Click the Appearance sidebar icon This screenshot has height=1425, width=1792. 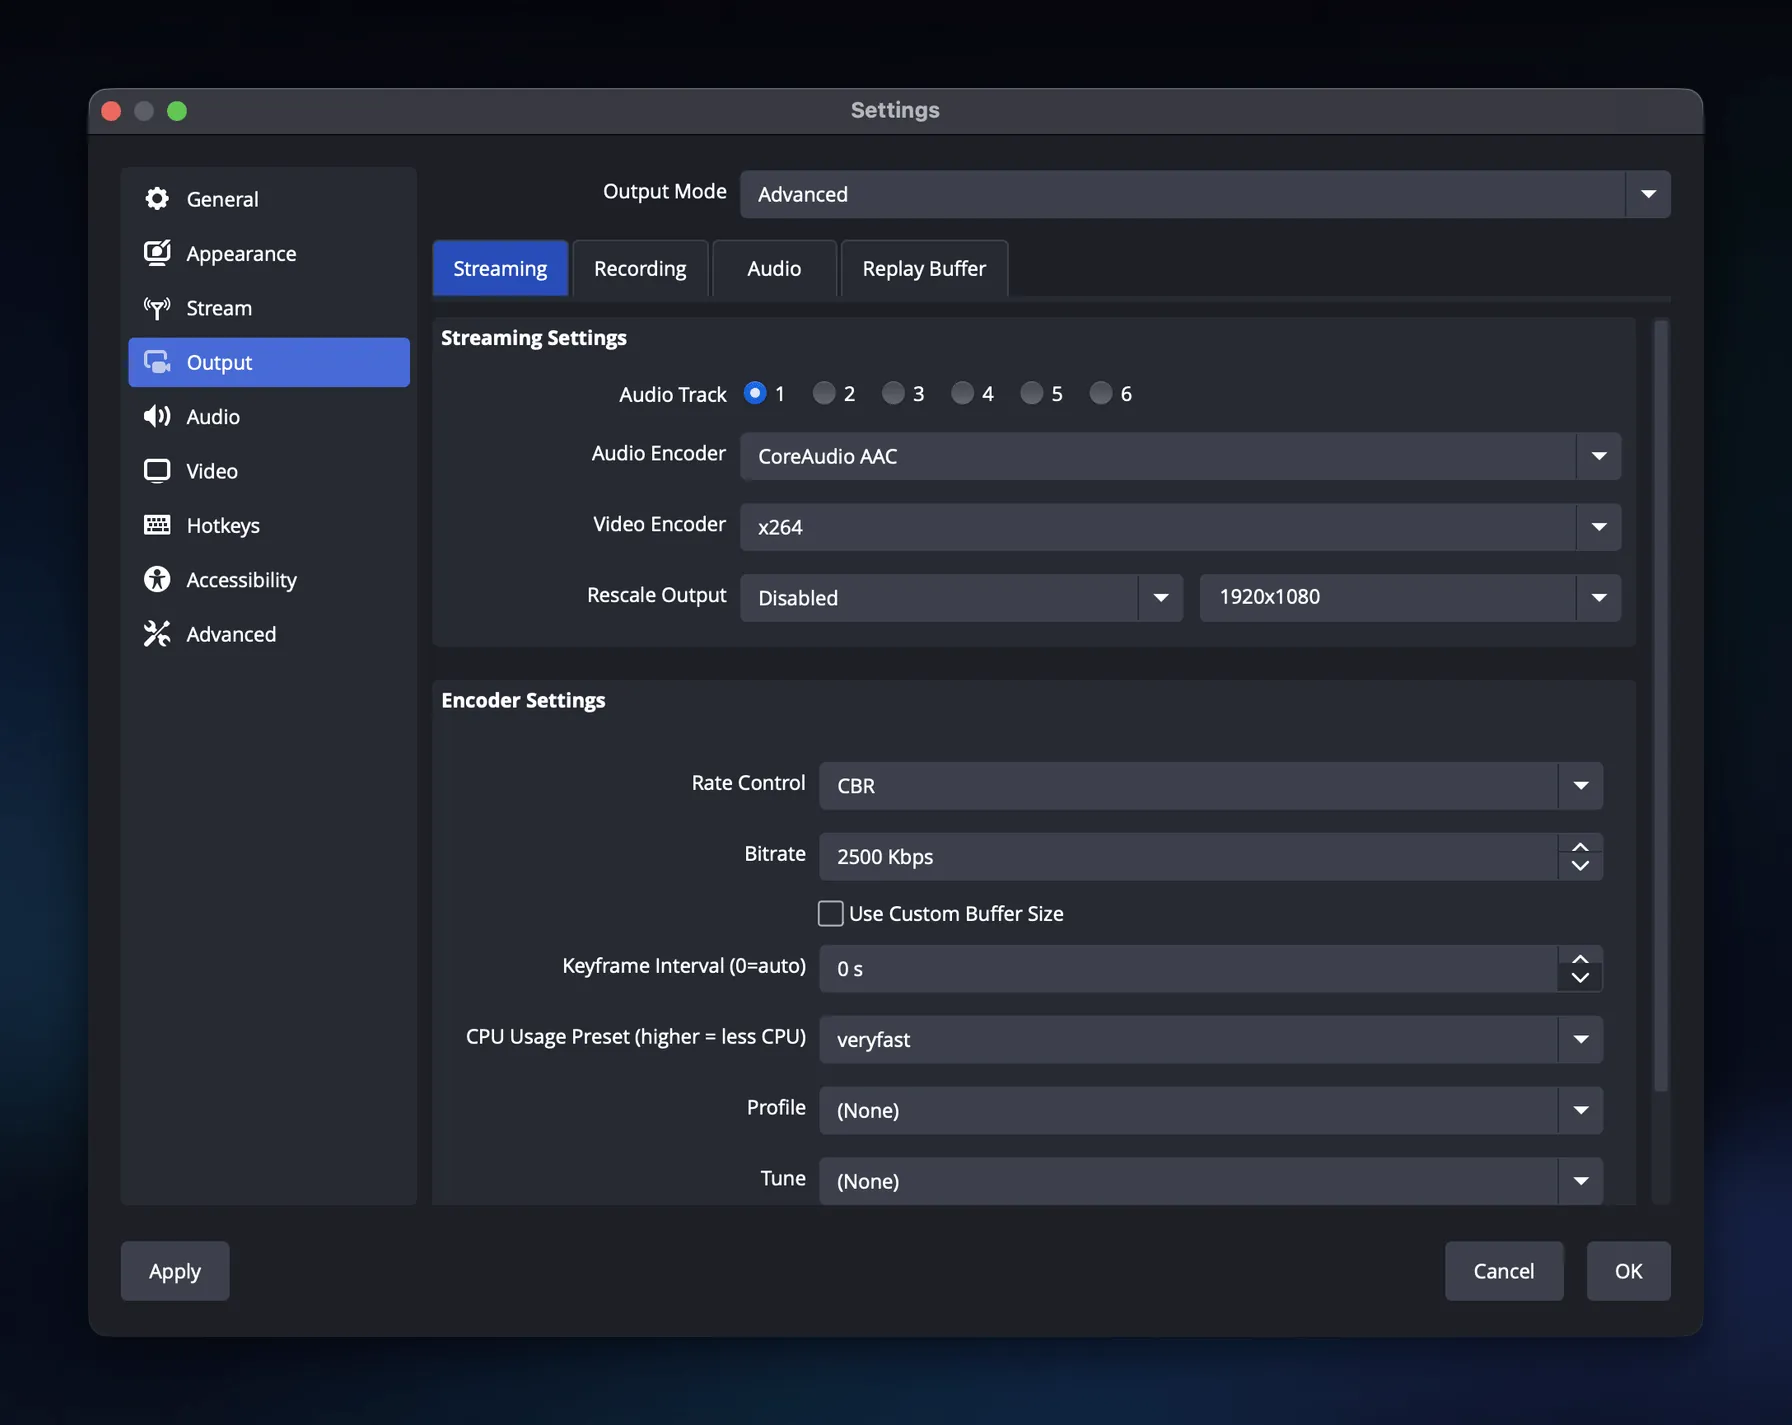coord(157,253)
